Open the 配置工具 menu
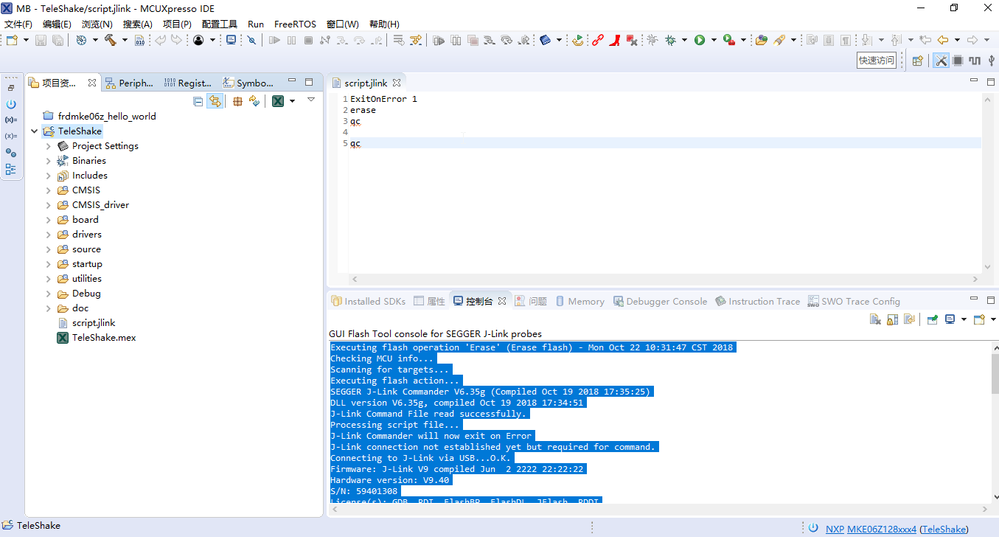 pyautogui.click(x=219, y=24)
